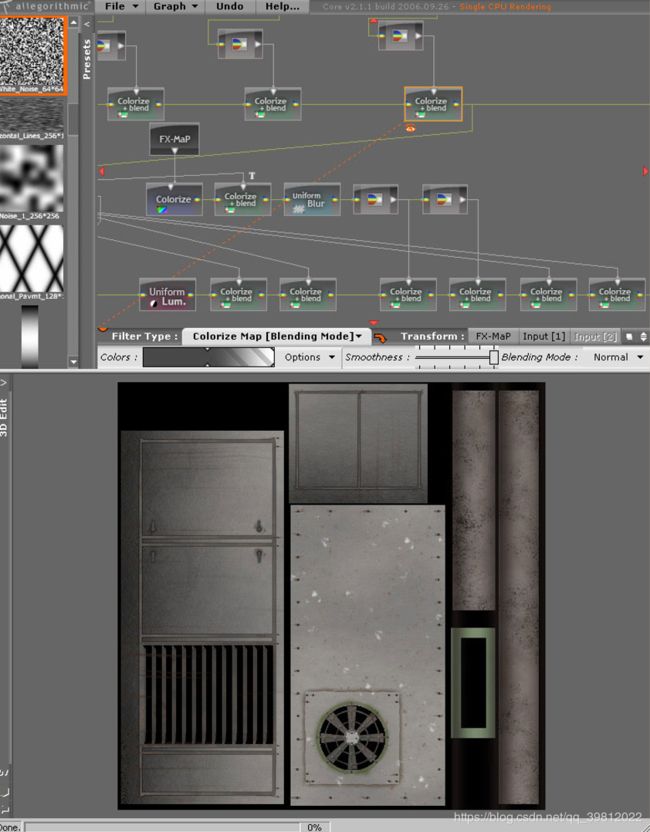Select the second Colorize + blend after Uniform Lum.
This screenshot has height=832, width=650.
point(308,295)
